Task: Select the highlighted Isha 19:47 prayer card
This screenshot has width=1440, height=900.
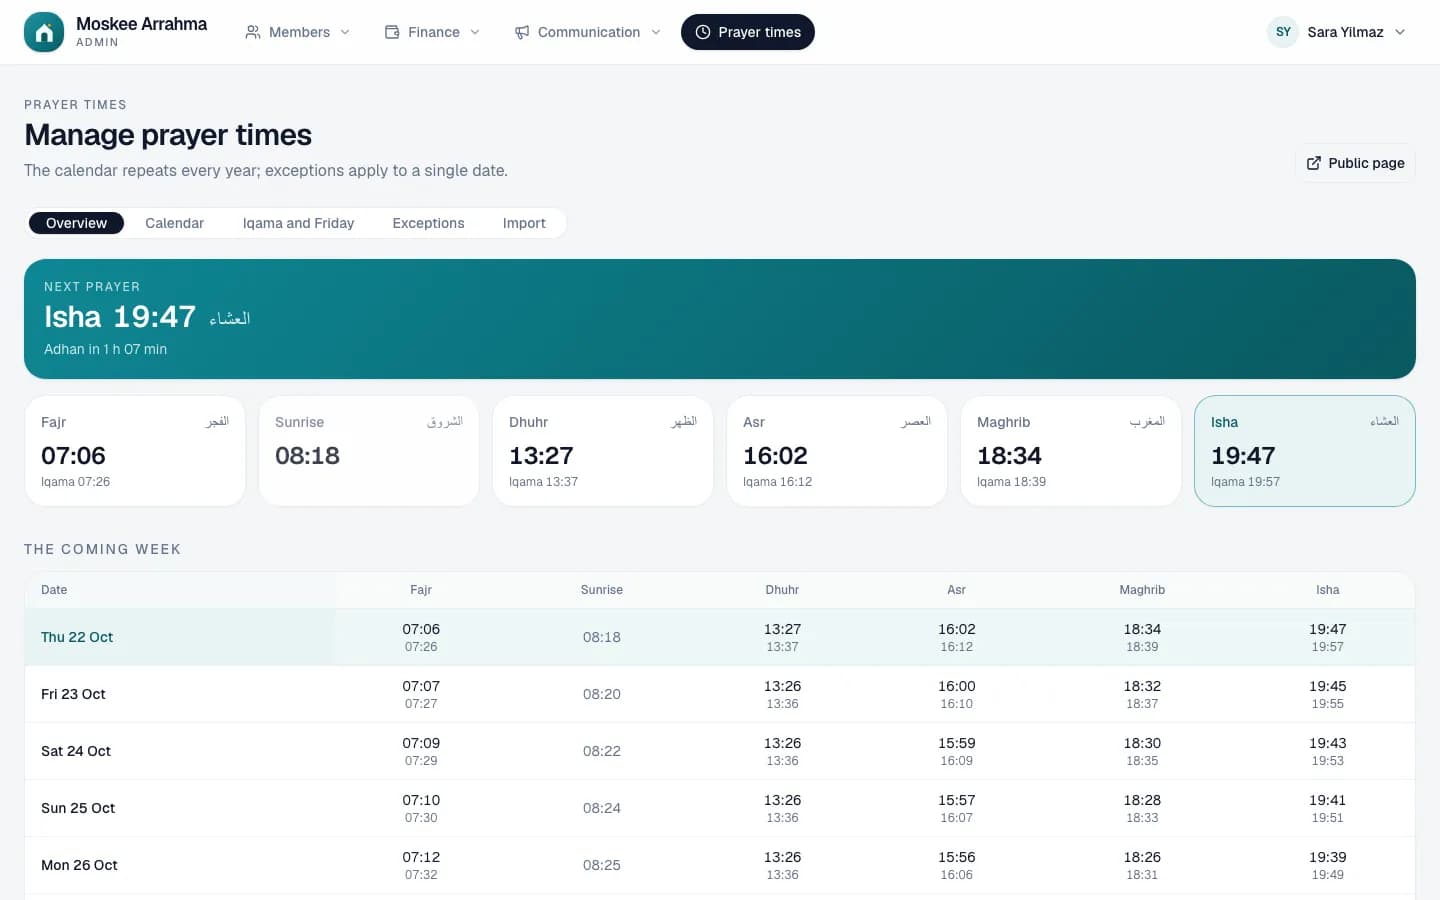Action: [x=1305, y=451]
